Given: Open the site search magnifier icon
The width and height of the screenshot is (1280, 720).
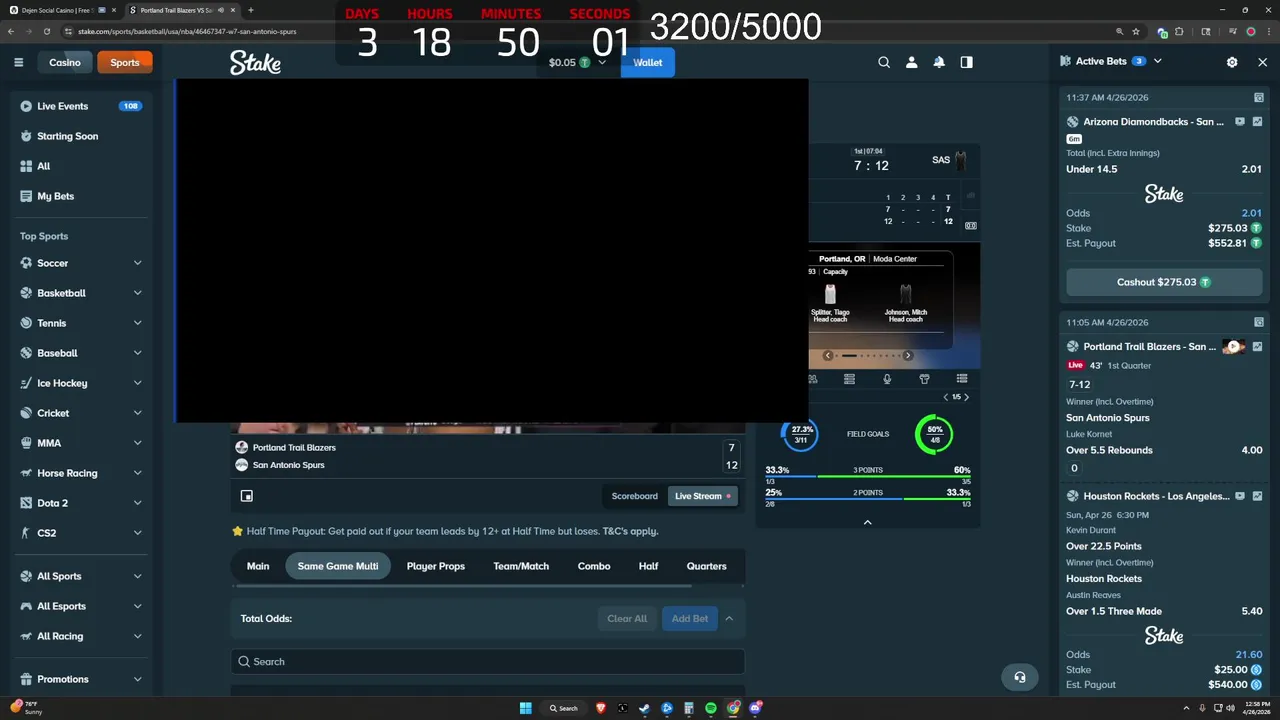Looking at the screenshot, I should point(884,62).
